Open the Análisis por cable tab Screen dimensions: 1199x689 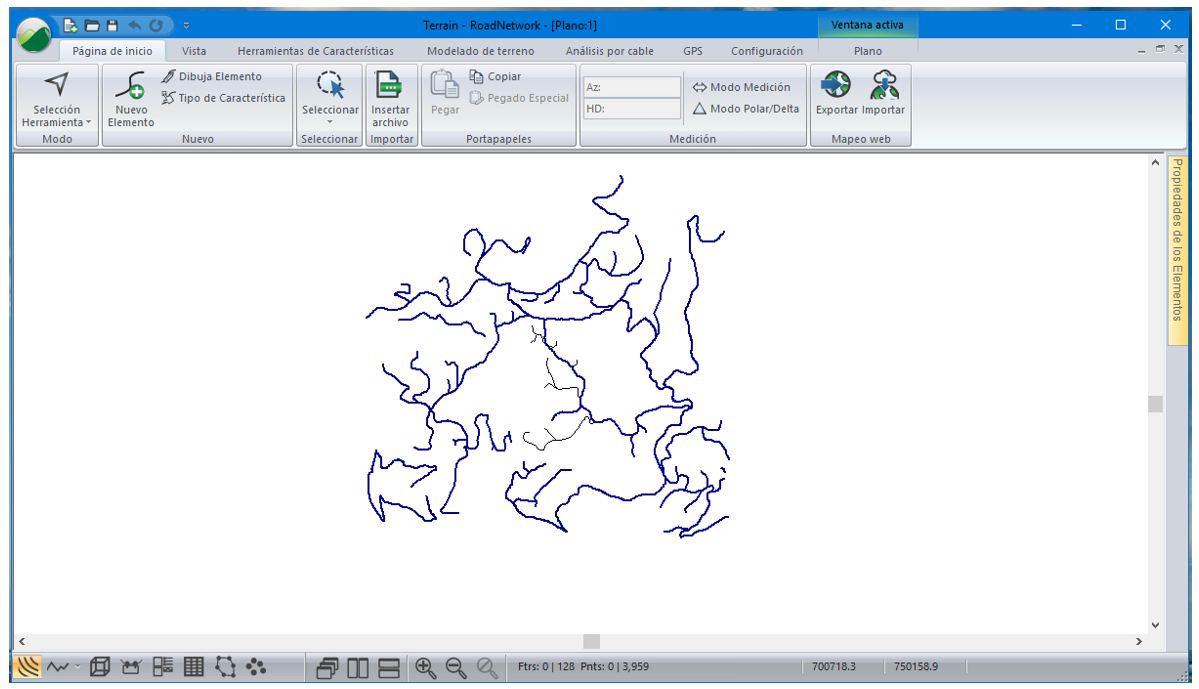[x=609, y=51]
